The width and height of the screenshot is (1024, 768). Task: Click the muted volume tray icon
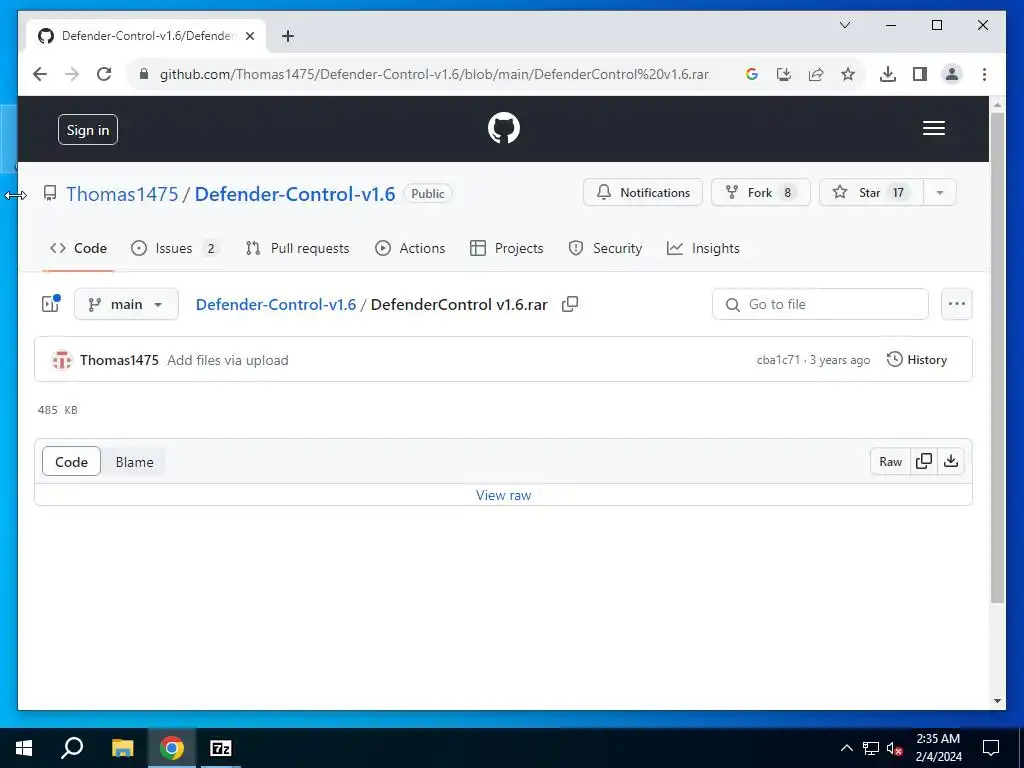[895, 748]
